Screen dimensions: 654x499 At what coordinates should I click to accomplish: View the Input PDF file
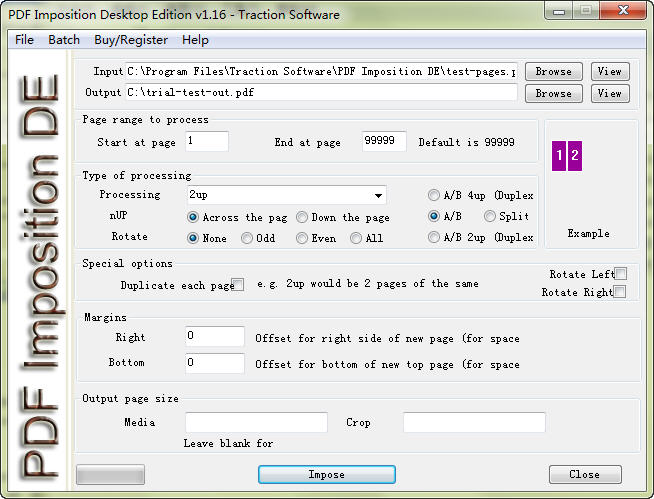coord(610,71)
